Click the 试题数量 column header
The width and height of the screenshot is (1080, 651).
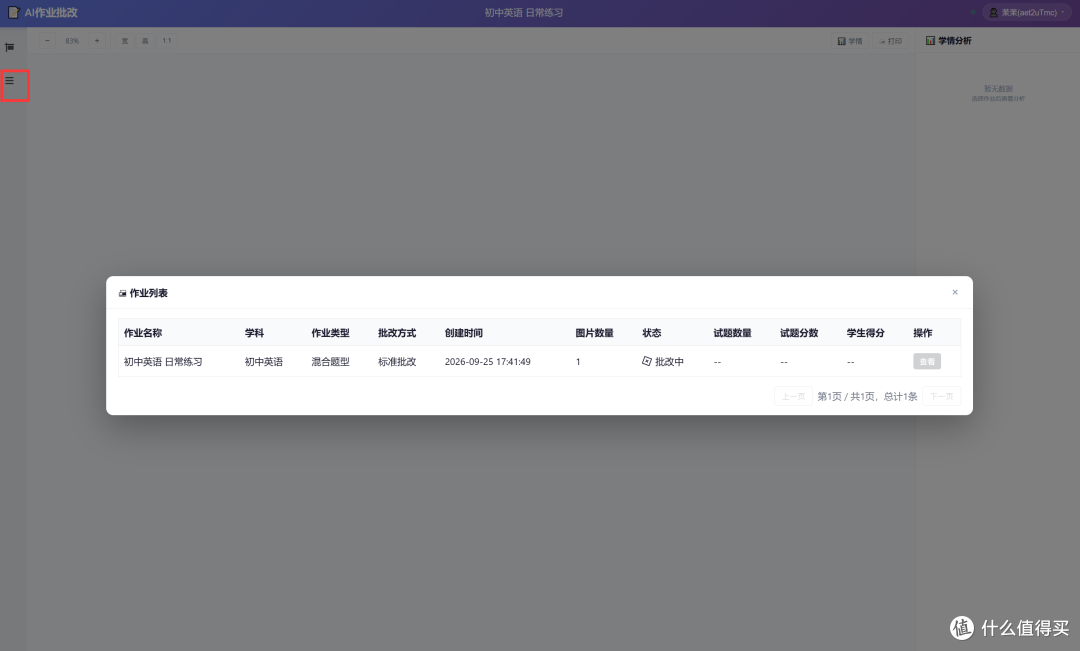coord(732,333)
